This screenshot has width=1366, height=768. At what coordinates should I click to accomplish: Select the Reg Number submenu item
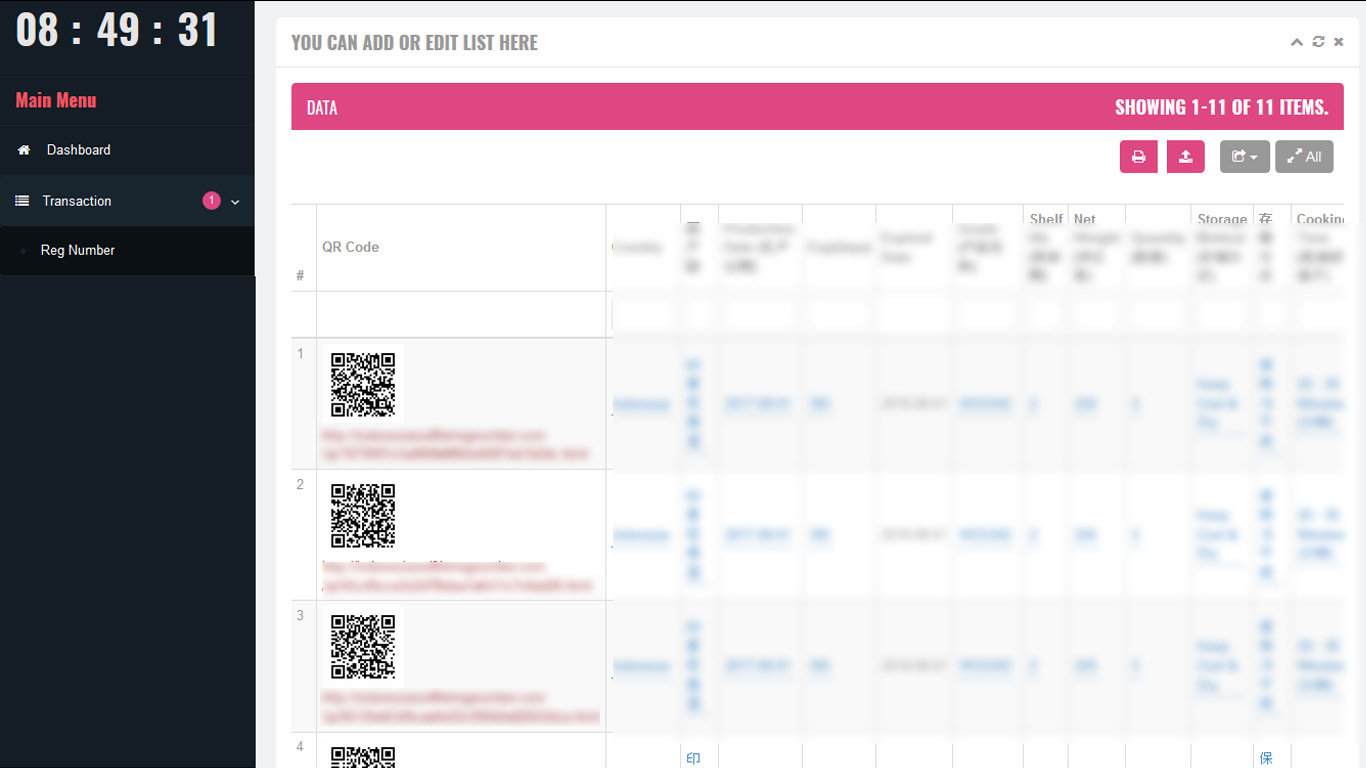point(78,250)
